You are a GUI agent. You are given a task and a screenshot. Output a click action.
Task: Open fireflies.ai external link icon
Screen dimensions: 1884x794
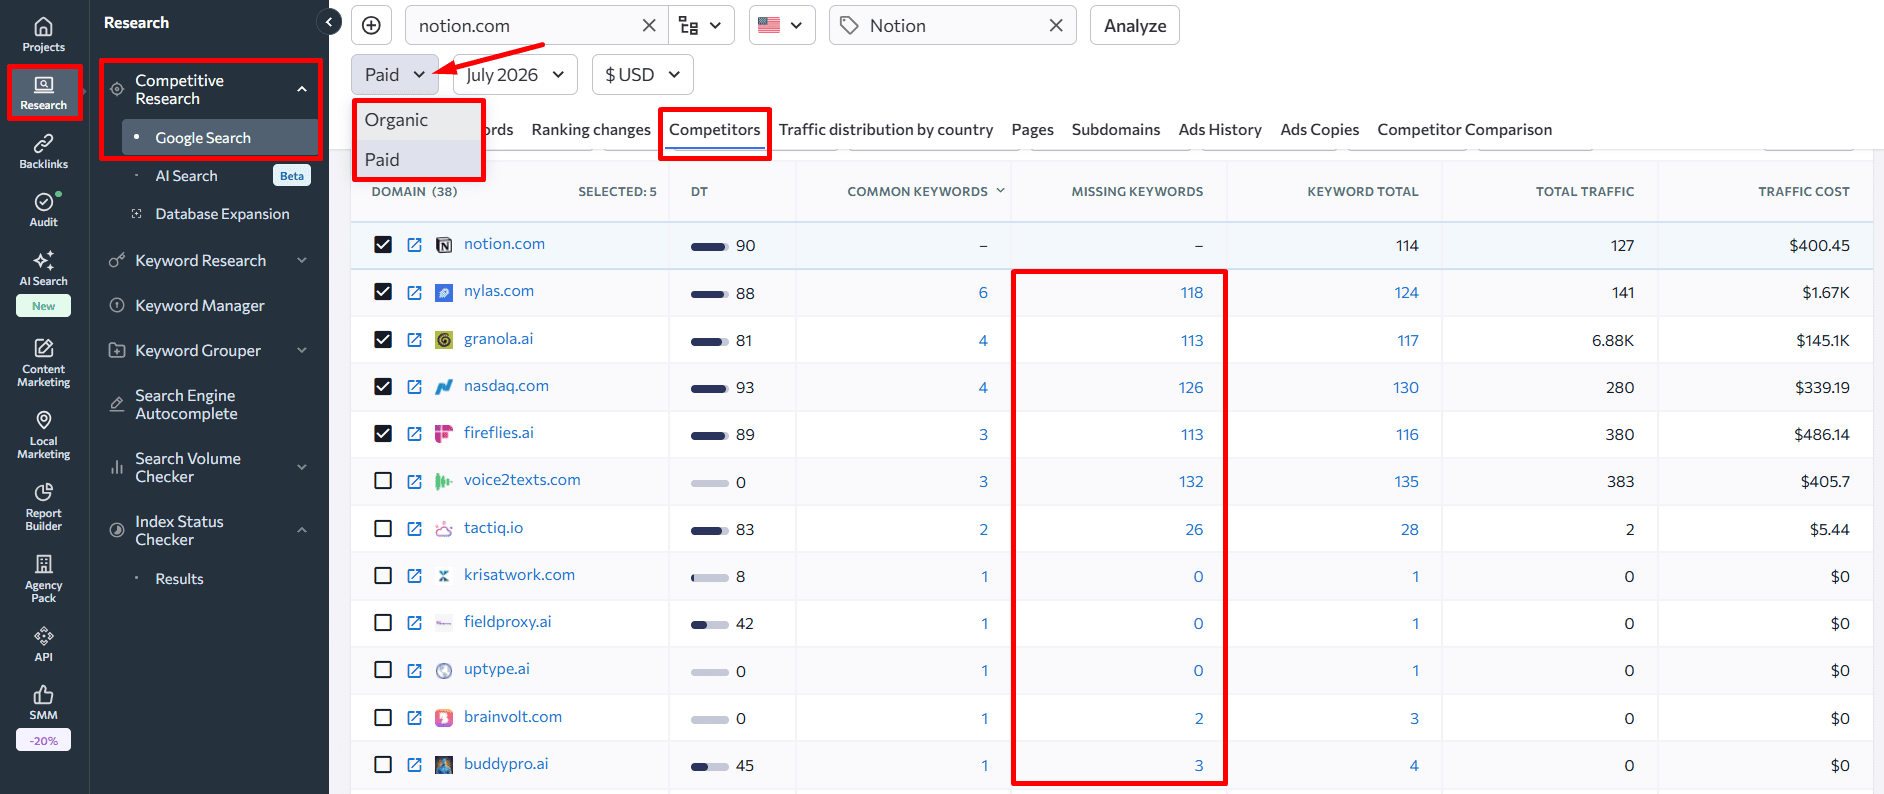pos(414,434)
